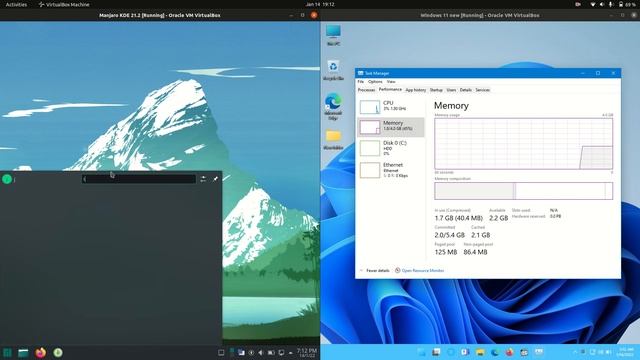Image resolution: width=640 pixels, height=360 pixels.
Task: Switch to the Details tab
Action: [x=466, y=90]
